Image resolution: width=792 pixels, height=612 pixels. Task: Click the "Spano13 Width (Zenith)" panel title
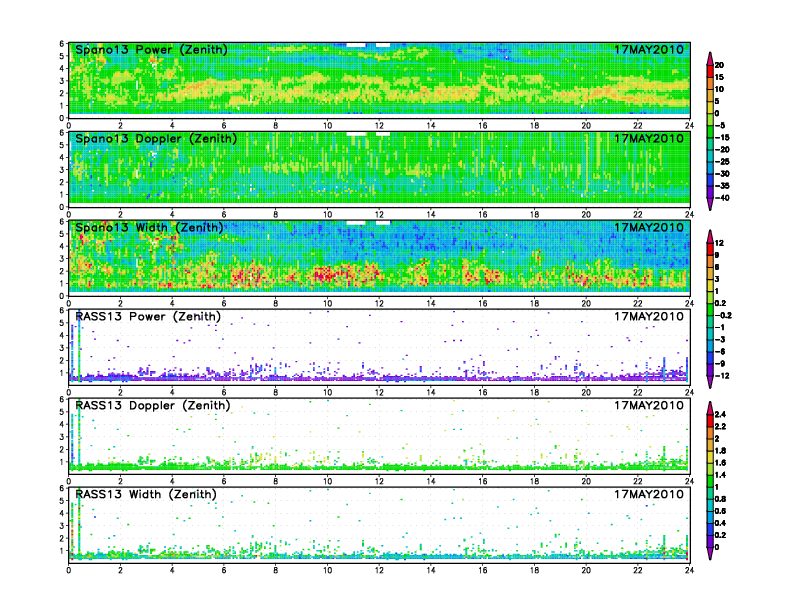click(x=149, y=228)
